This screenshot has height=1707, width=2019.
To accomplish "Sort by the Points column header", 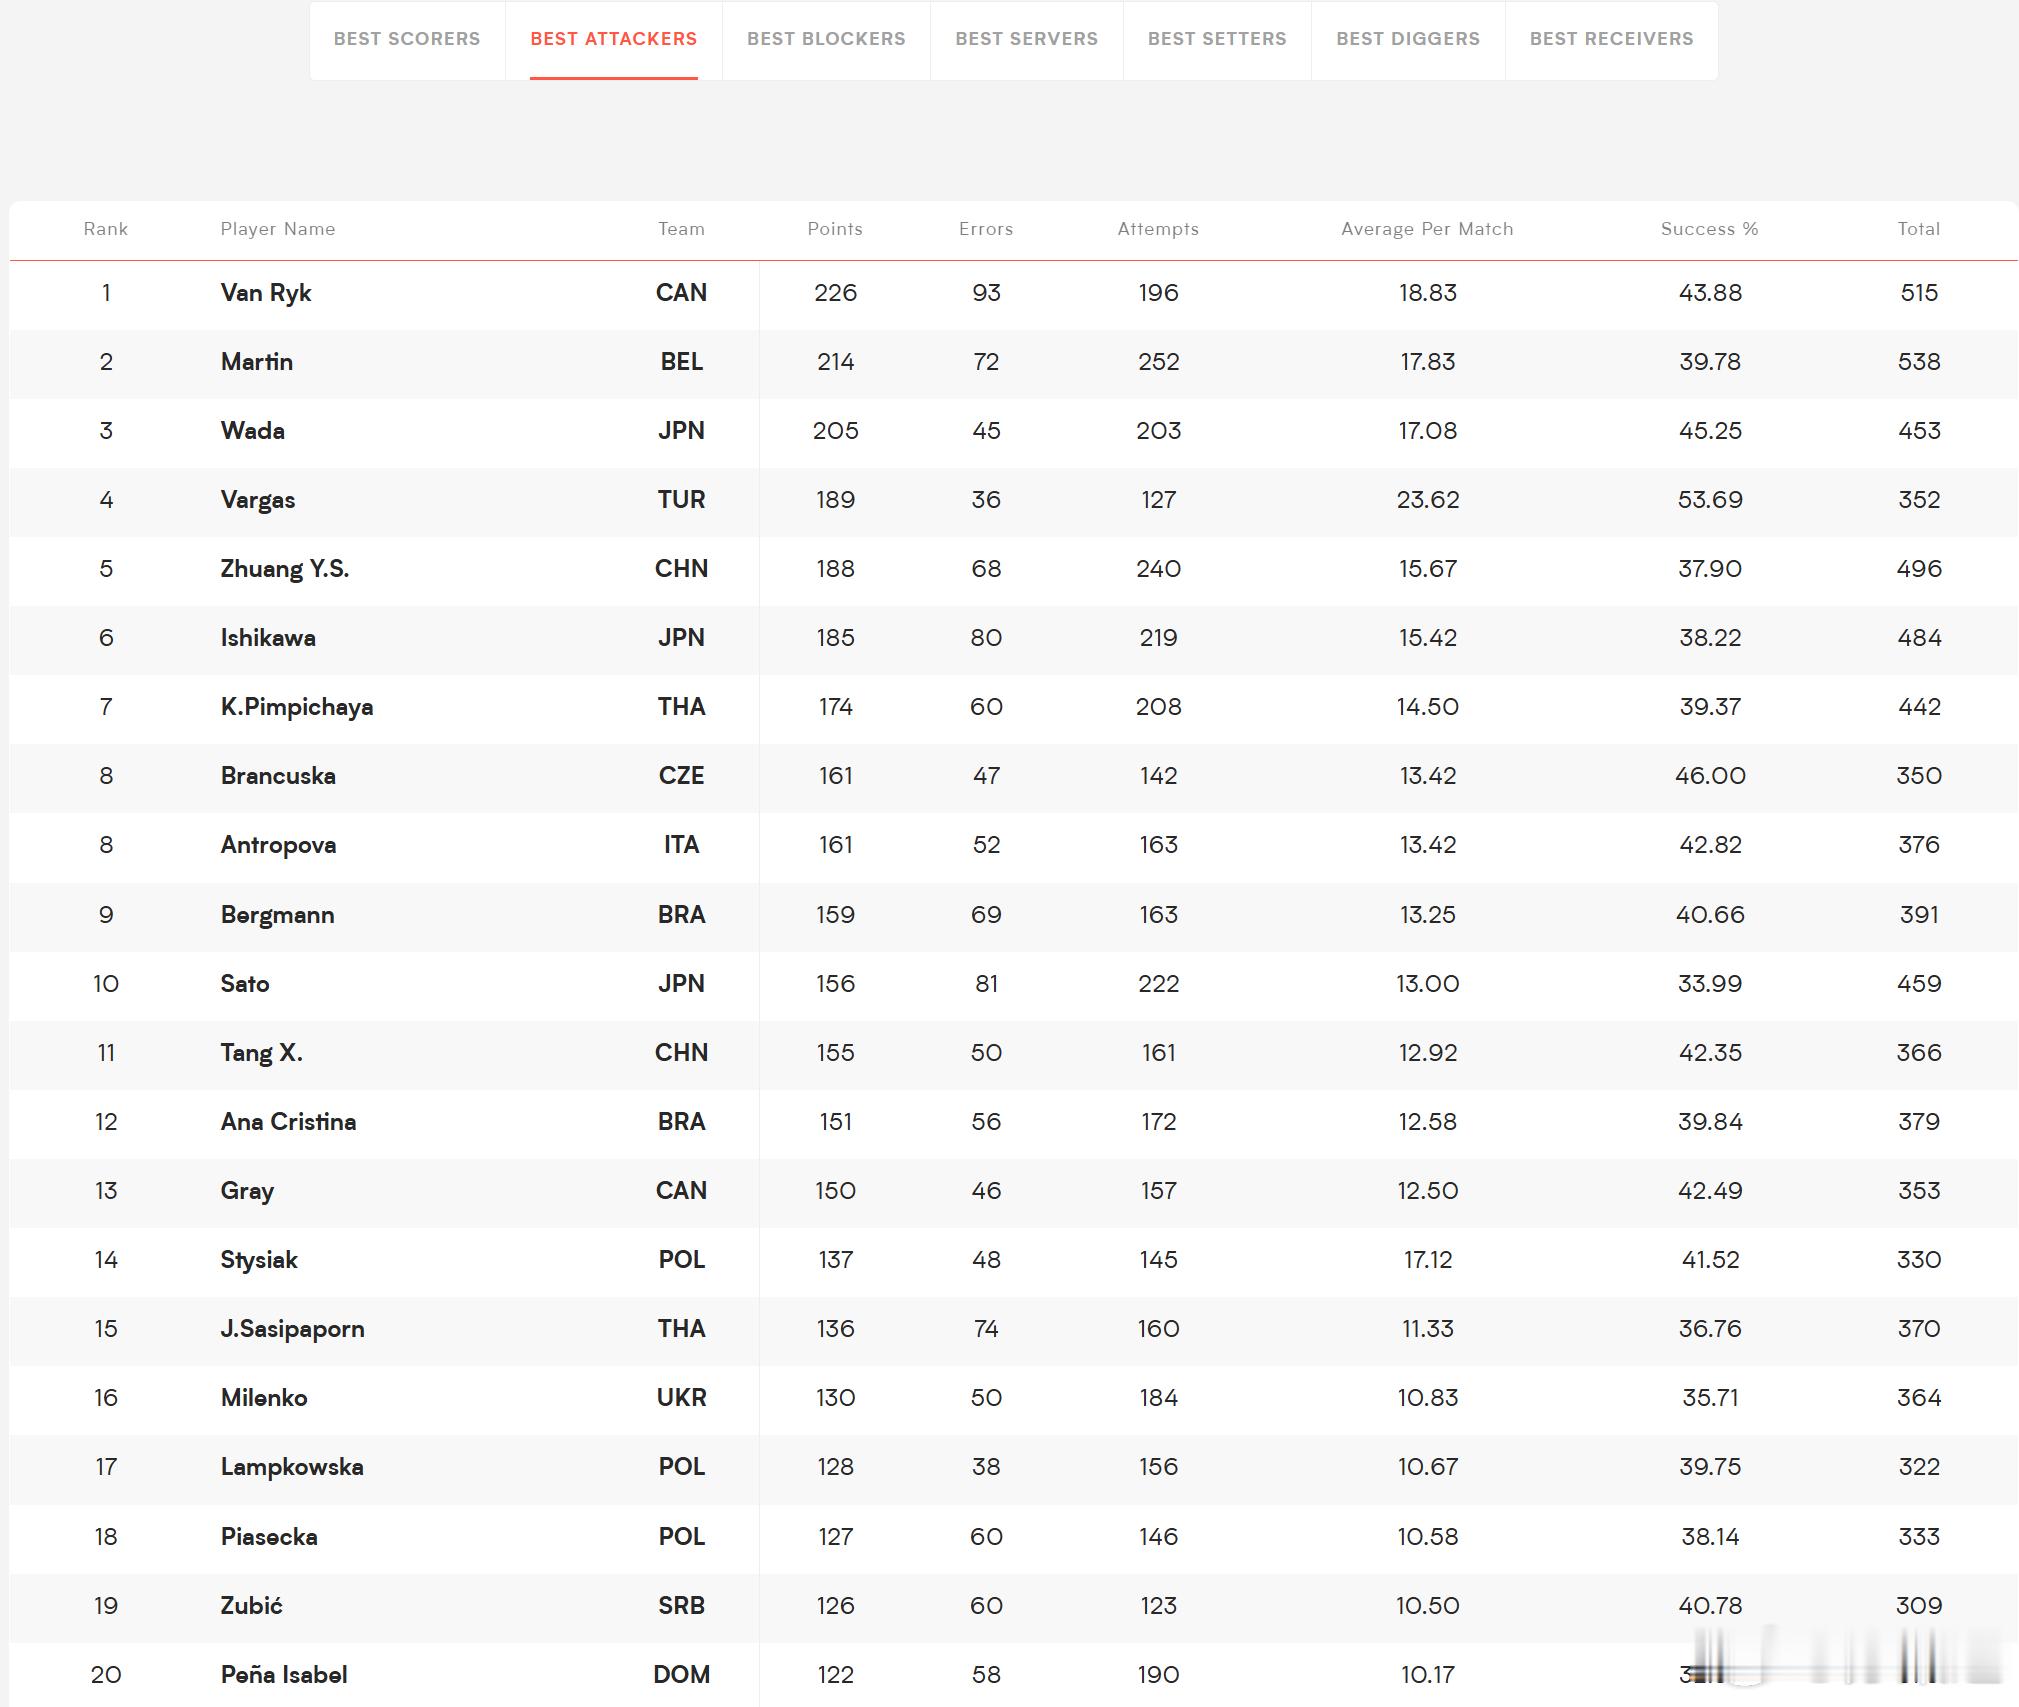I will (x=835, y=229).
